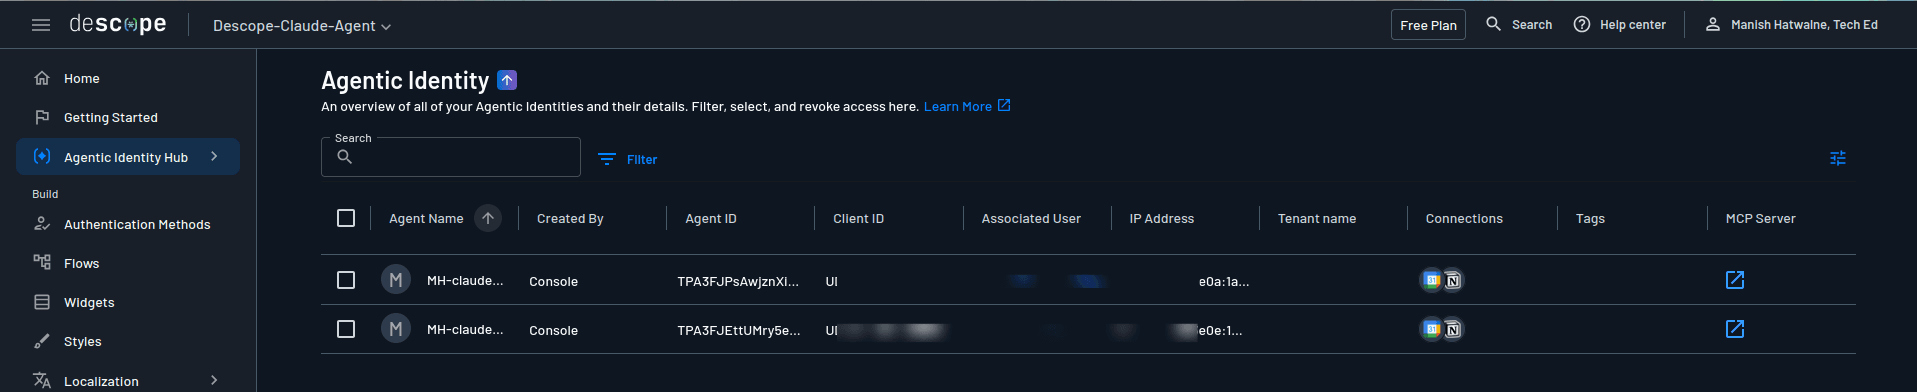Open the Filter options
This screenshot has height=392, width=1917.
pos(627,159)
